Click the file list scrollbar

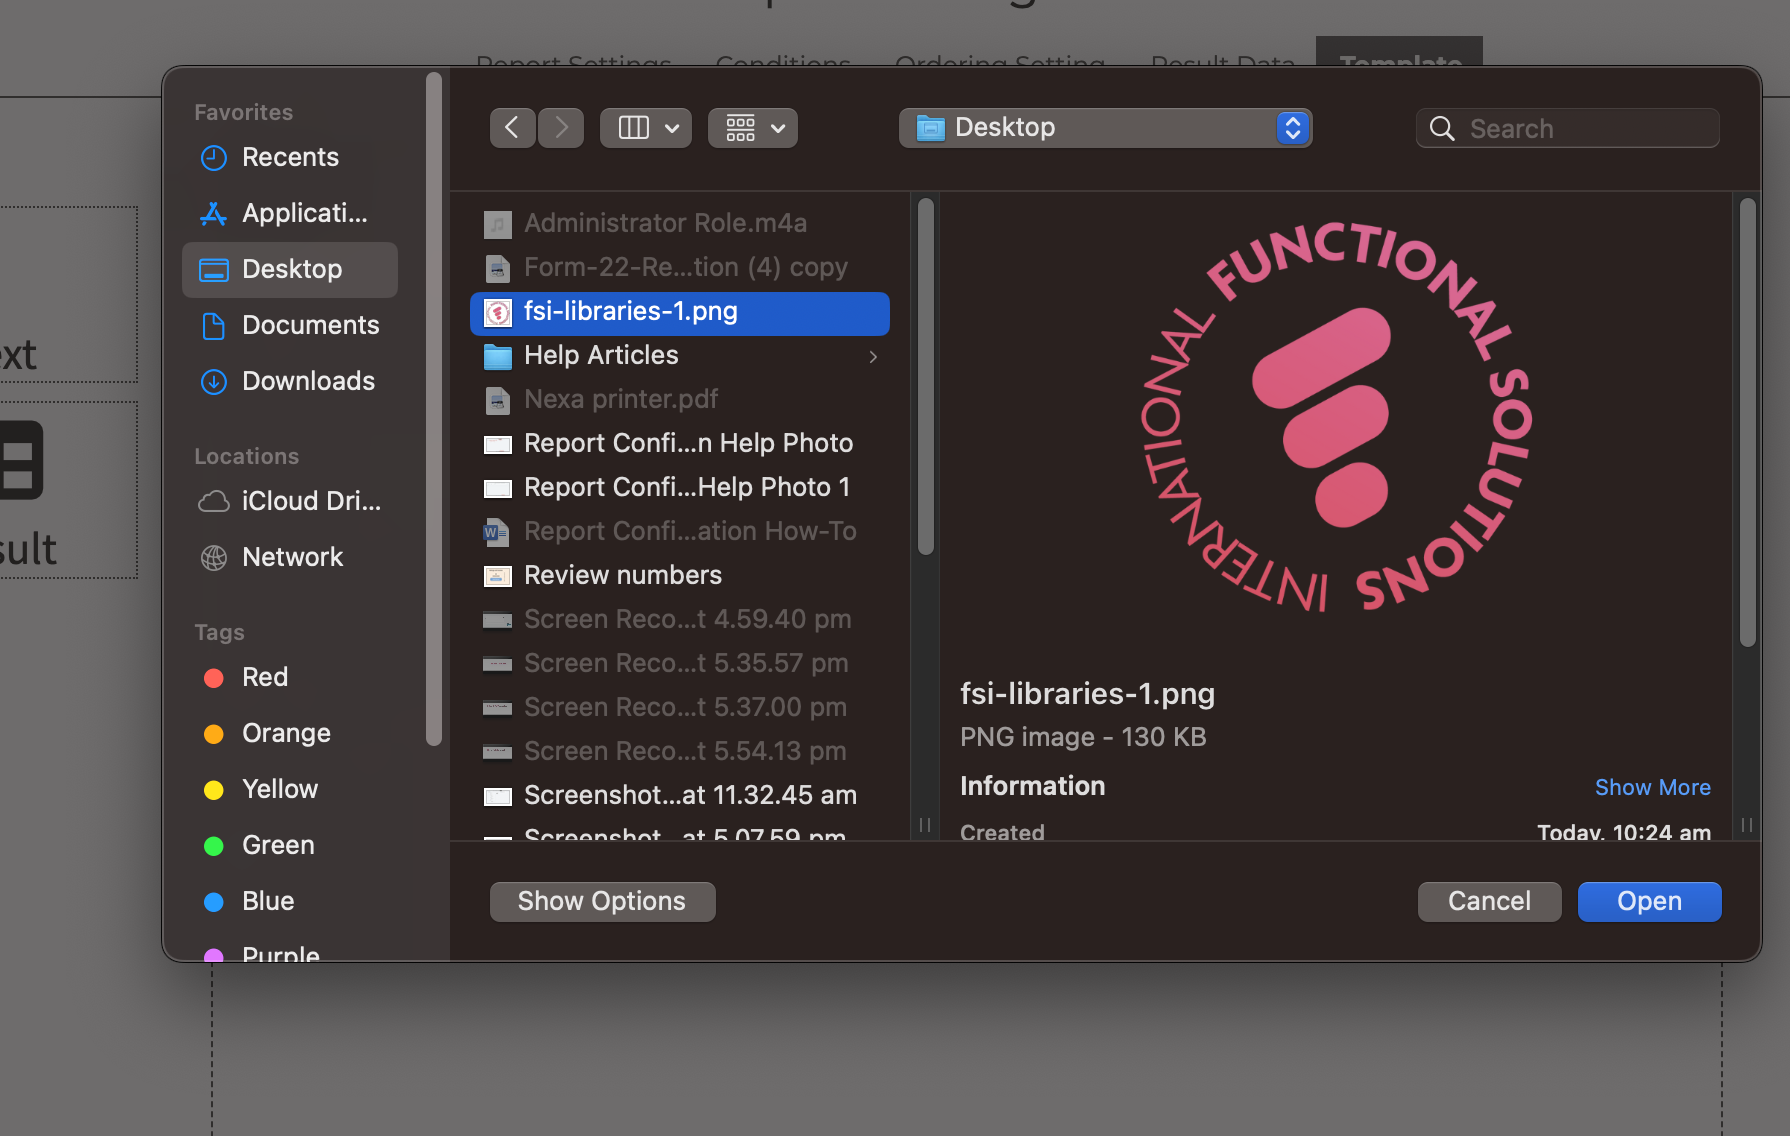[x=926, y=376]
